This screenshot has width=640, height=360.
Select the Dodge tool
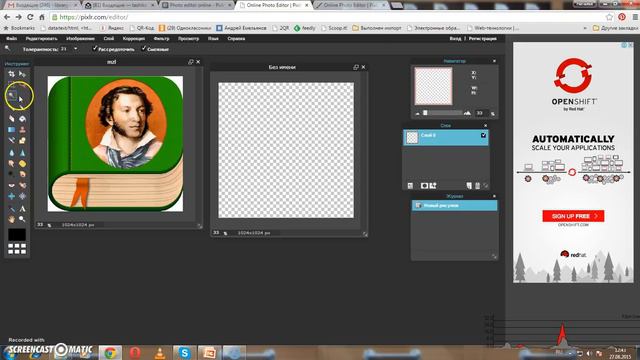11,174
